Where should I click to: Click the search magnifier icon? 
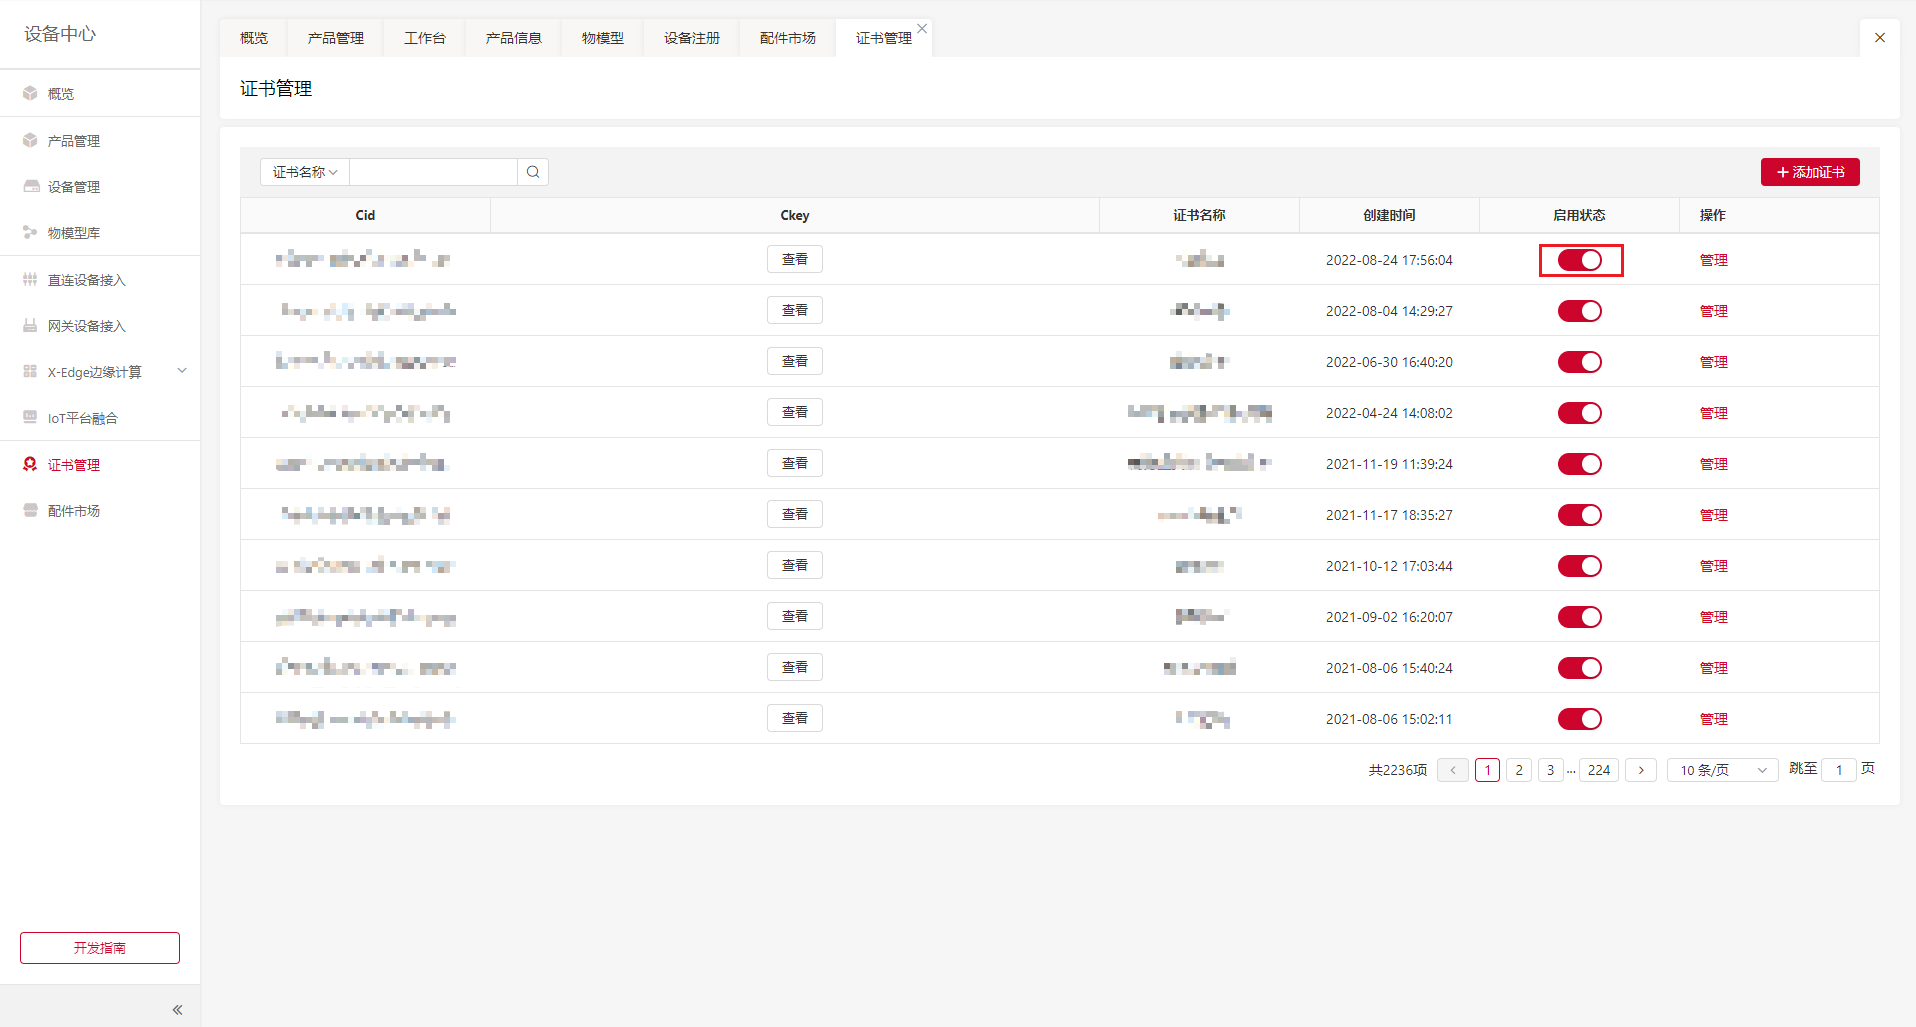coord(533,172)
